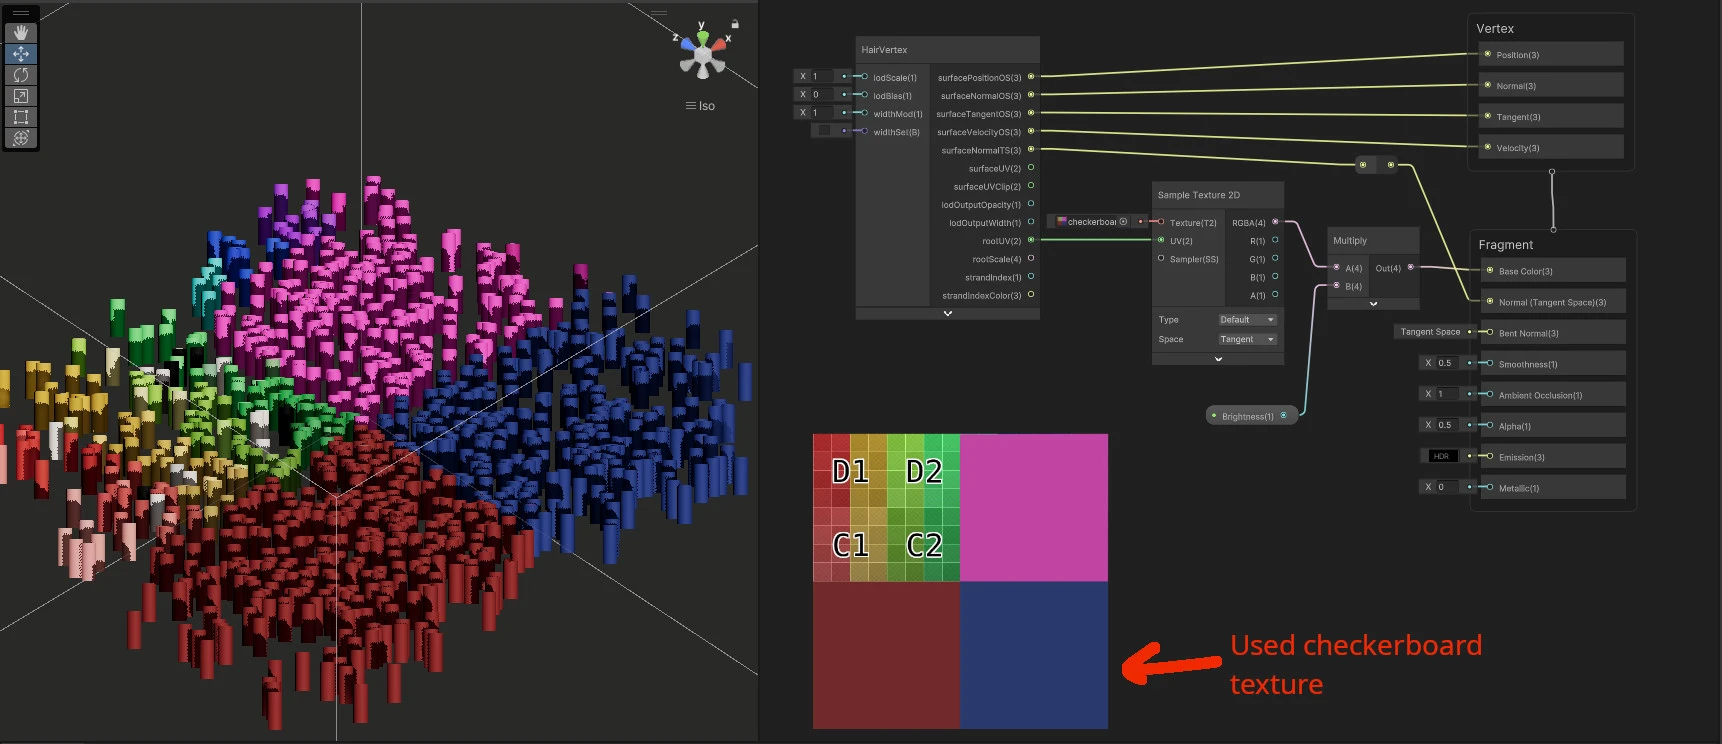Select the Sample Texture 2D node title

point(1199,195)
